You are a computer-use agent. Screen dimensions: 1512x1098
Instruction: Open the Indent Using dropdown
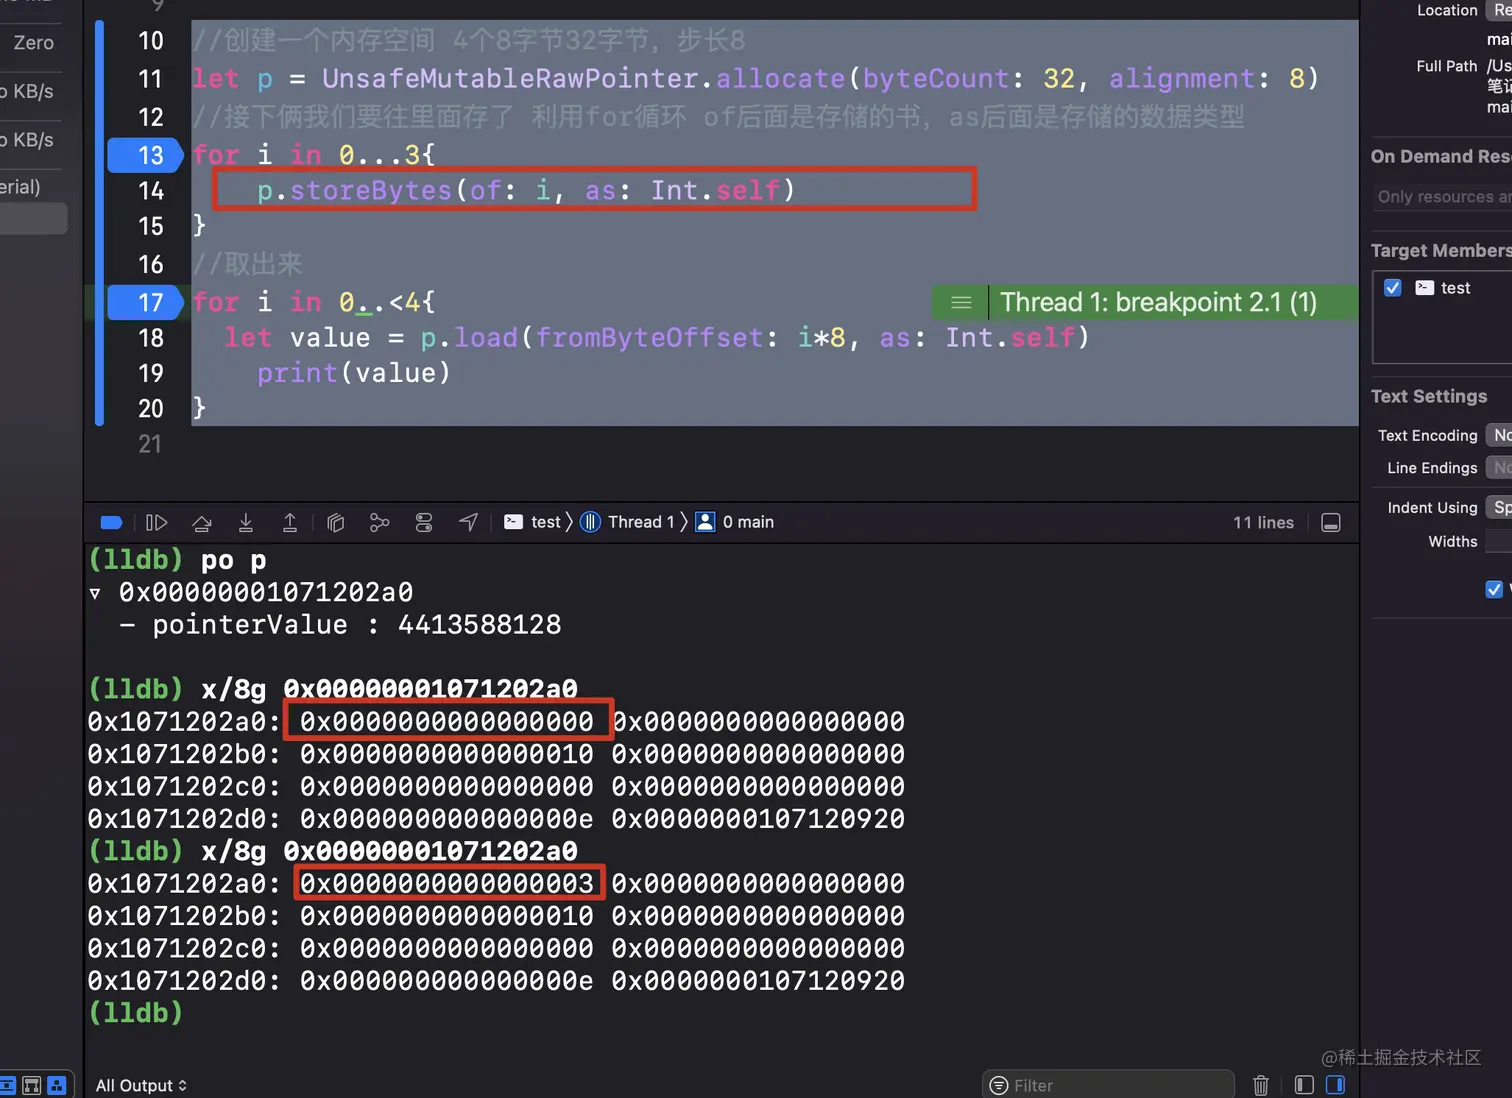pos(1498,507)
